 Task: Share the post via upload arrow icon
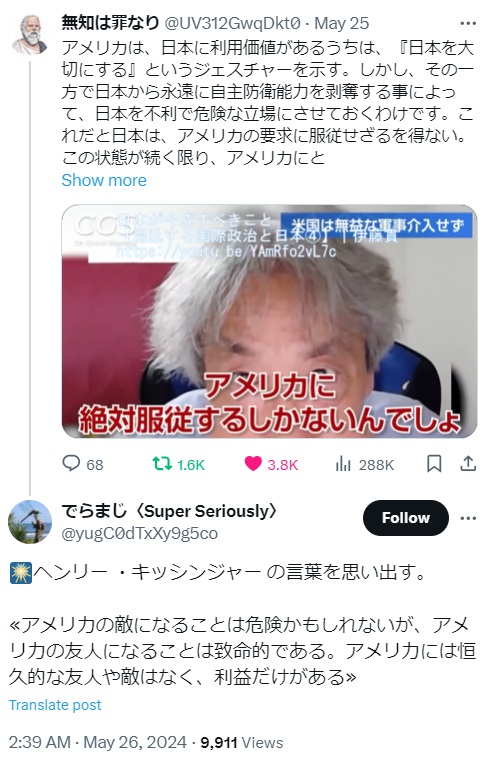(468, 464)
